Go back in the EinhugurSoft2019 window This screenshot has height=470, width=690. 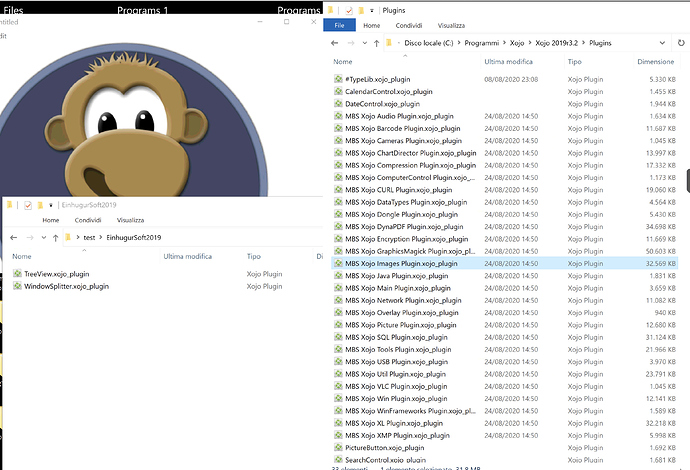(x=14, y=238)
